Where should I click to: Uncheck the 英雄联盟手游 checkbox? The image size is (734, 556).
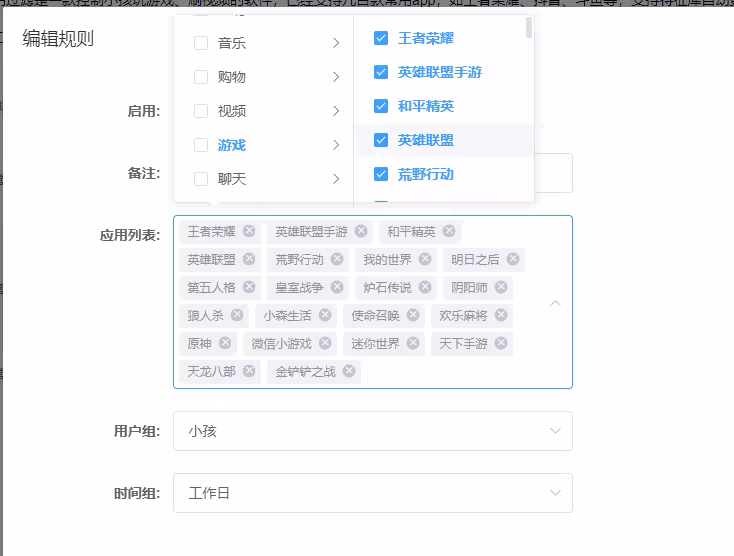point(381,72)
